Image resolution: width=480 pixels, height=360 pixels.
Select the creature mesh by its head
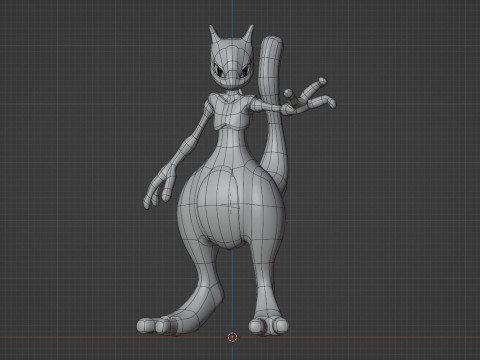(231, 58)
